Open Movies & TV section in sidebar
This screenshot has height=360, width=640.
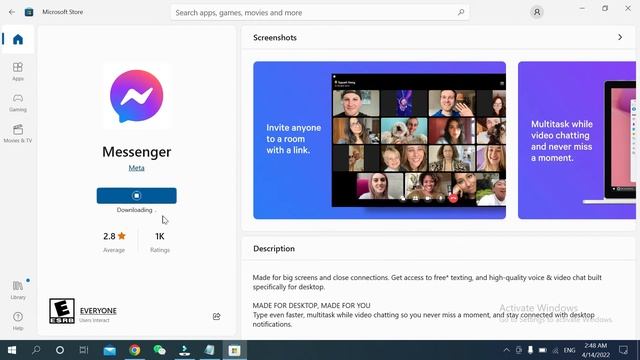[18, 133]
